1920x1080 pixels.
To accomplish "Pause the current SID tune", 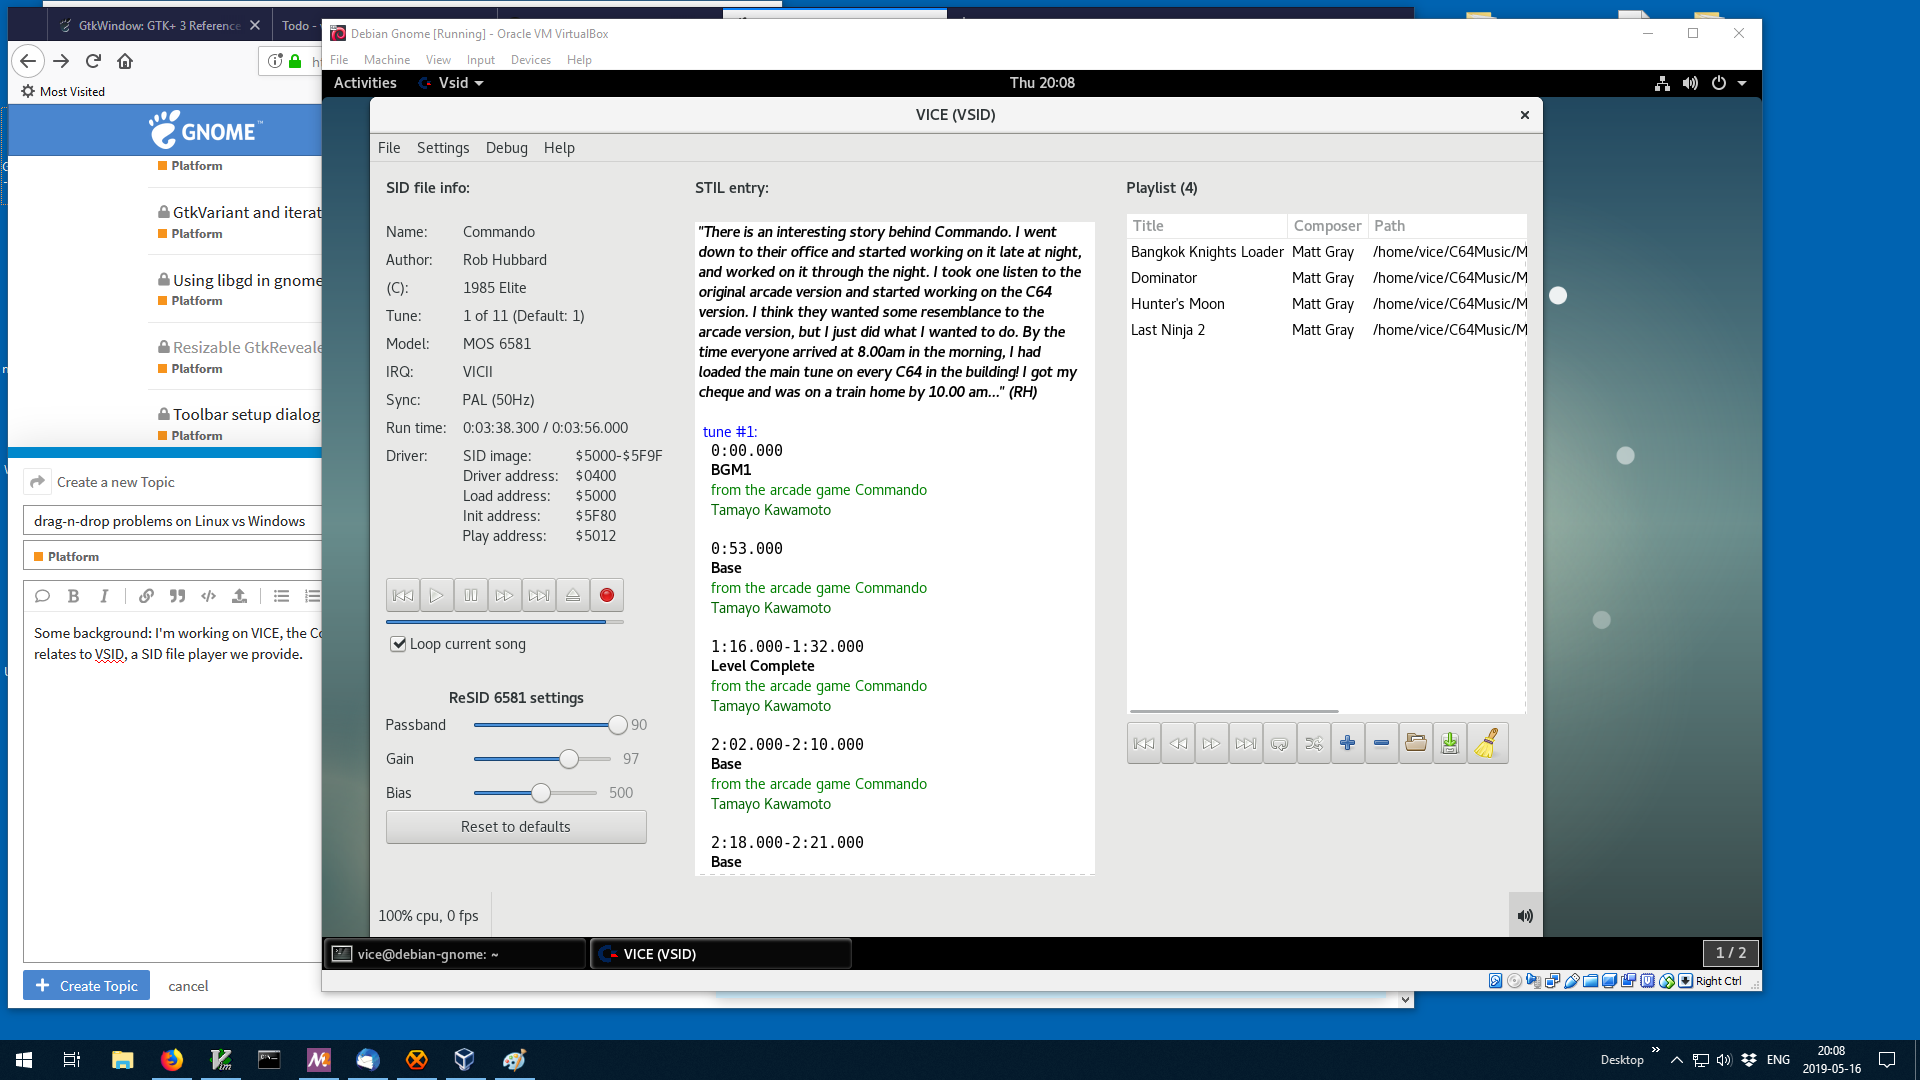I will coord(471,595).
